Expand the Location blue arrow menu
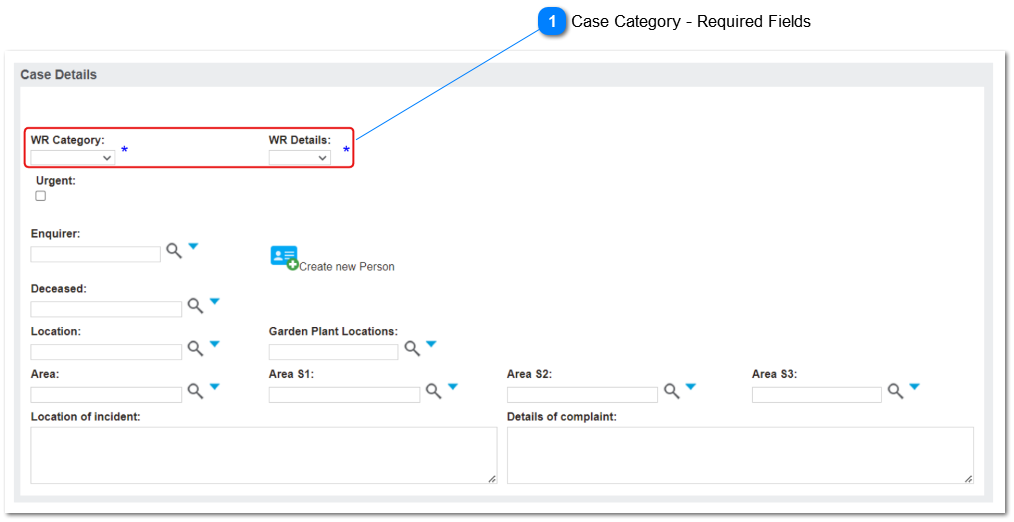Screen dimensions: 1014x522 [215, 344]
